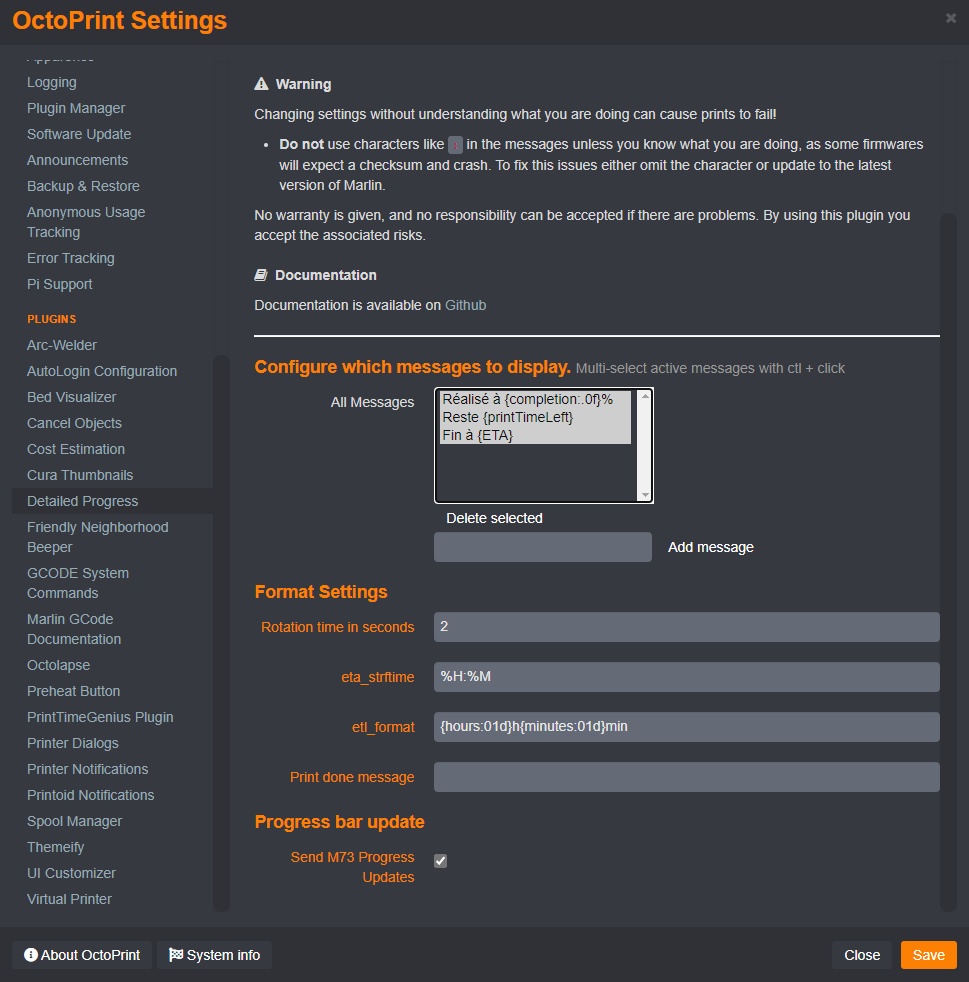Click Delete selected button
Image resolution: width=969 pixels, height=982 pixels.
pos(494,518)
